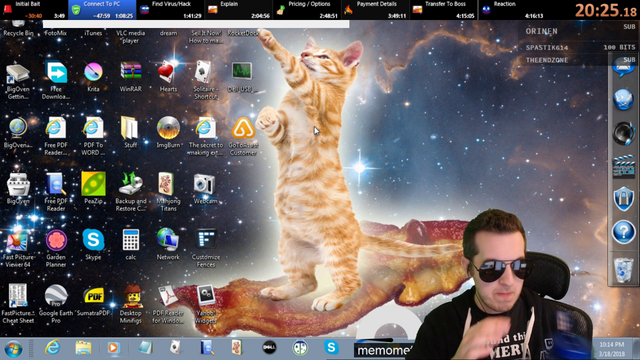Select the 'Transfer To Boss' segment
This screenshot has height=360, width=640.
443,10
